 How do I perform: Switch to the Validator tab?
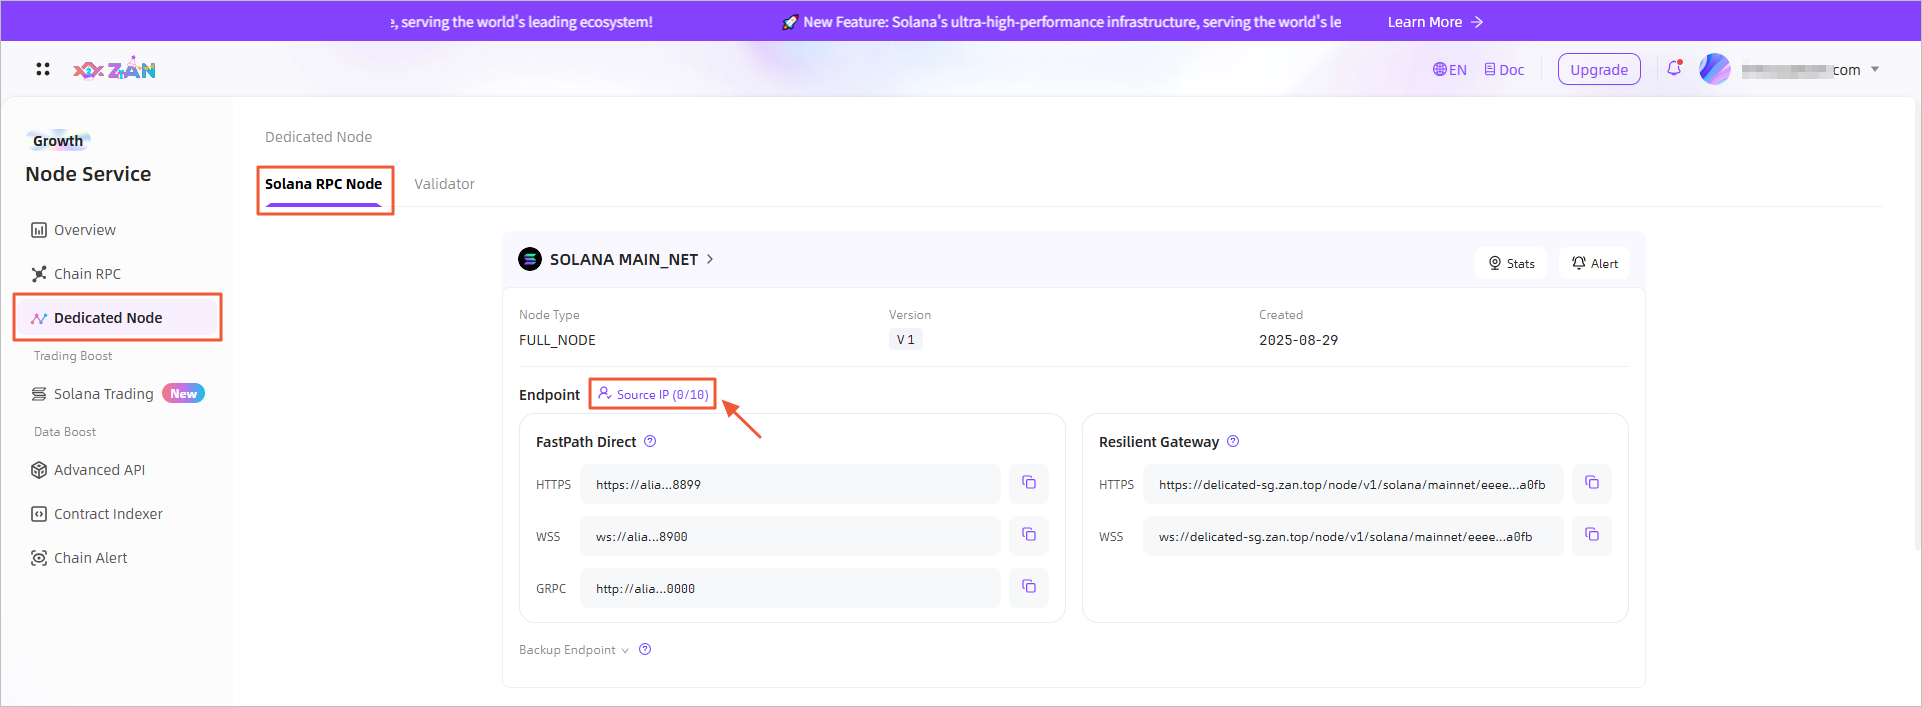[444, 184]
